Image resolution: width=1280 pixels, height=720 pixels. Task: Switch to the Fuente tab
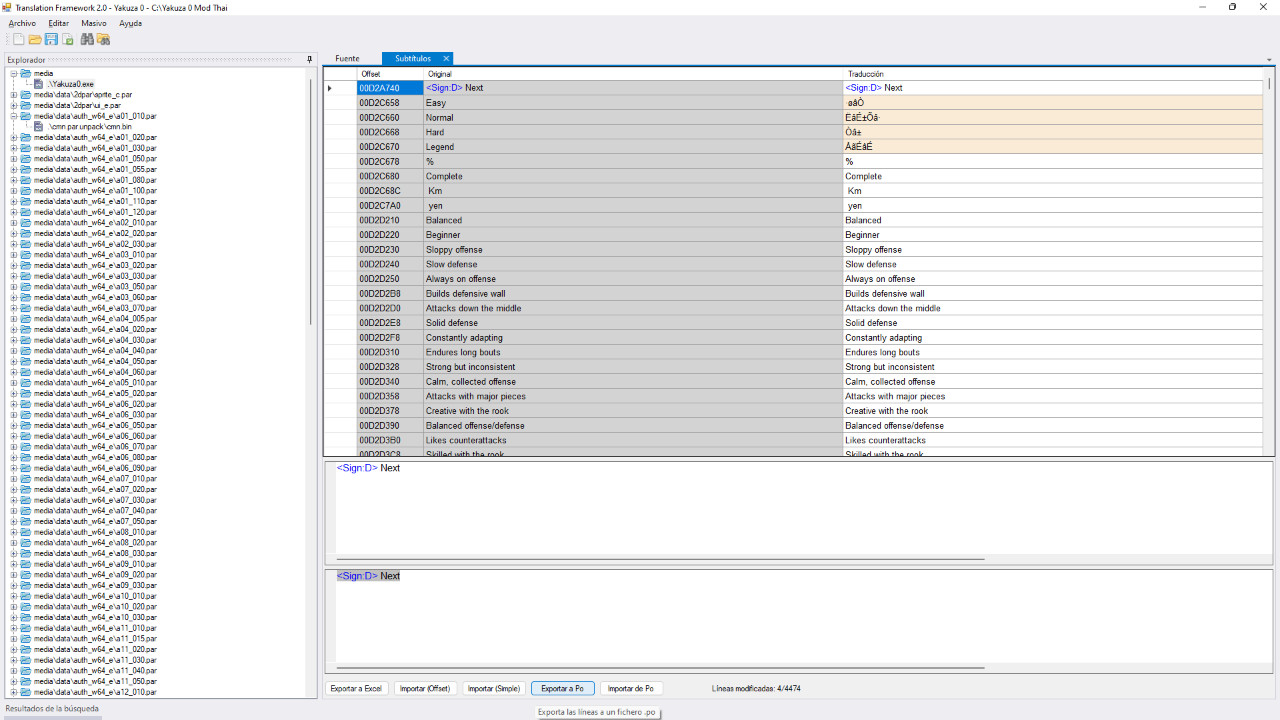(x=347, y=59)
